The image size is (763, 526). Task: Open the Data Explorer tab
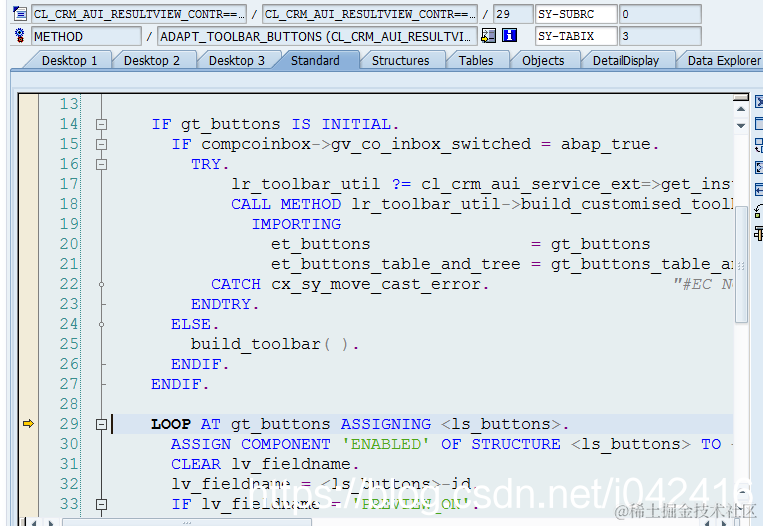(x=724, y=60)
